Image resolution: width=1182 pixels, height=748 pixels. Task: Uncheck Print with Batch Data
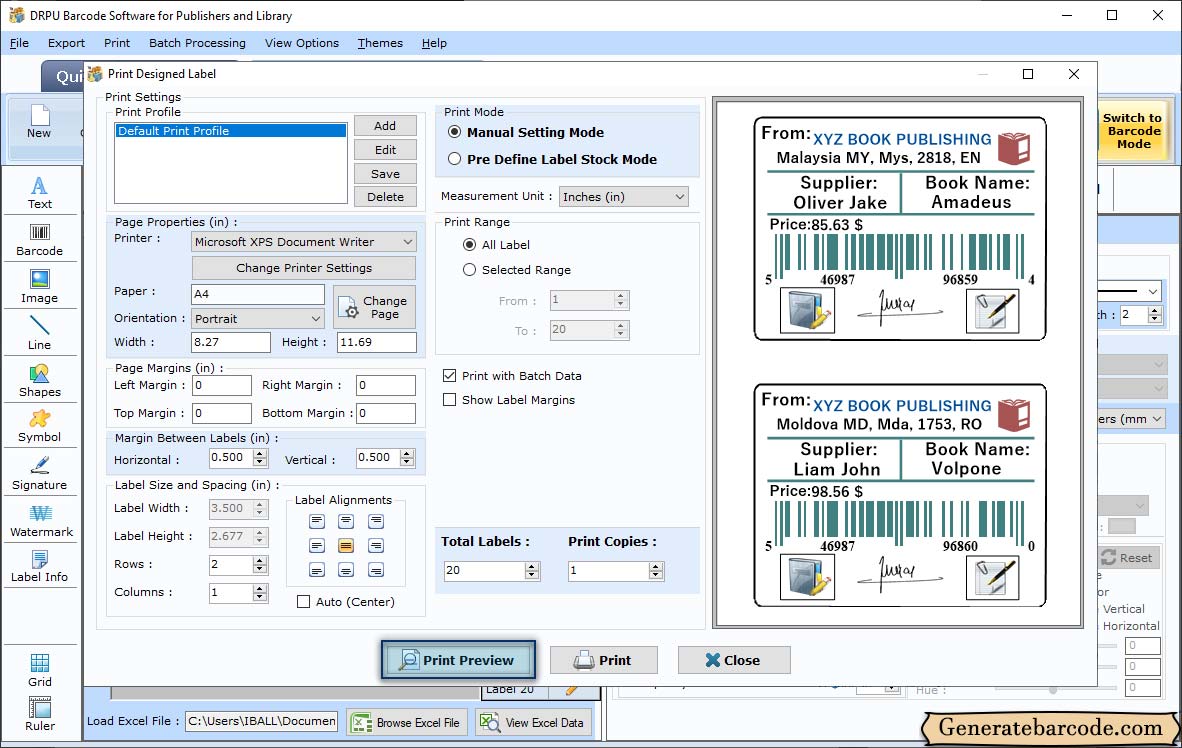click(x=449, y=376)
